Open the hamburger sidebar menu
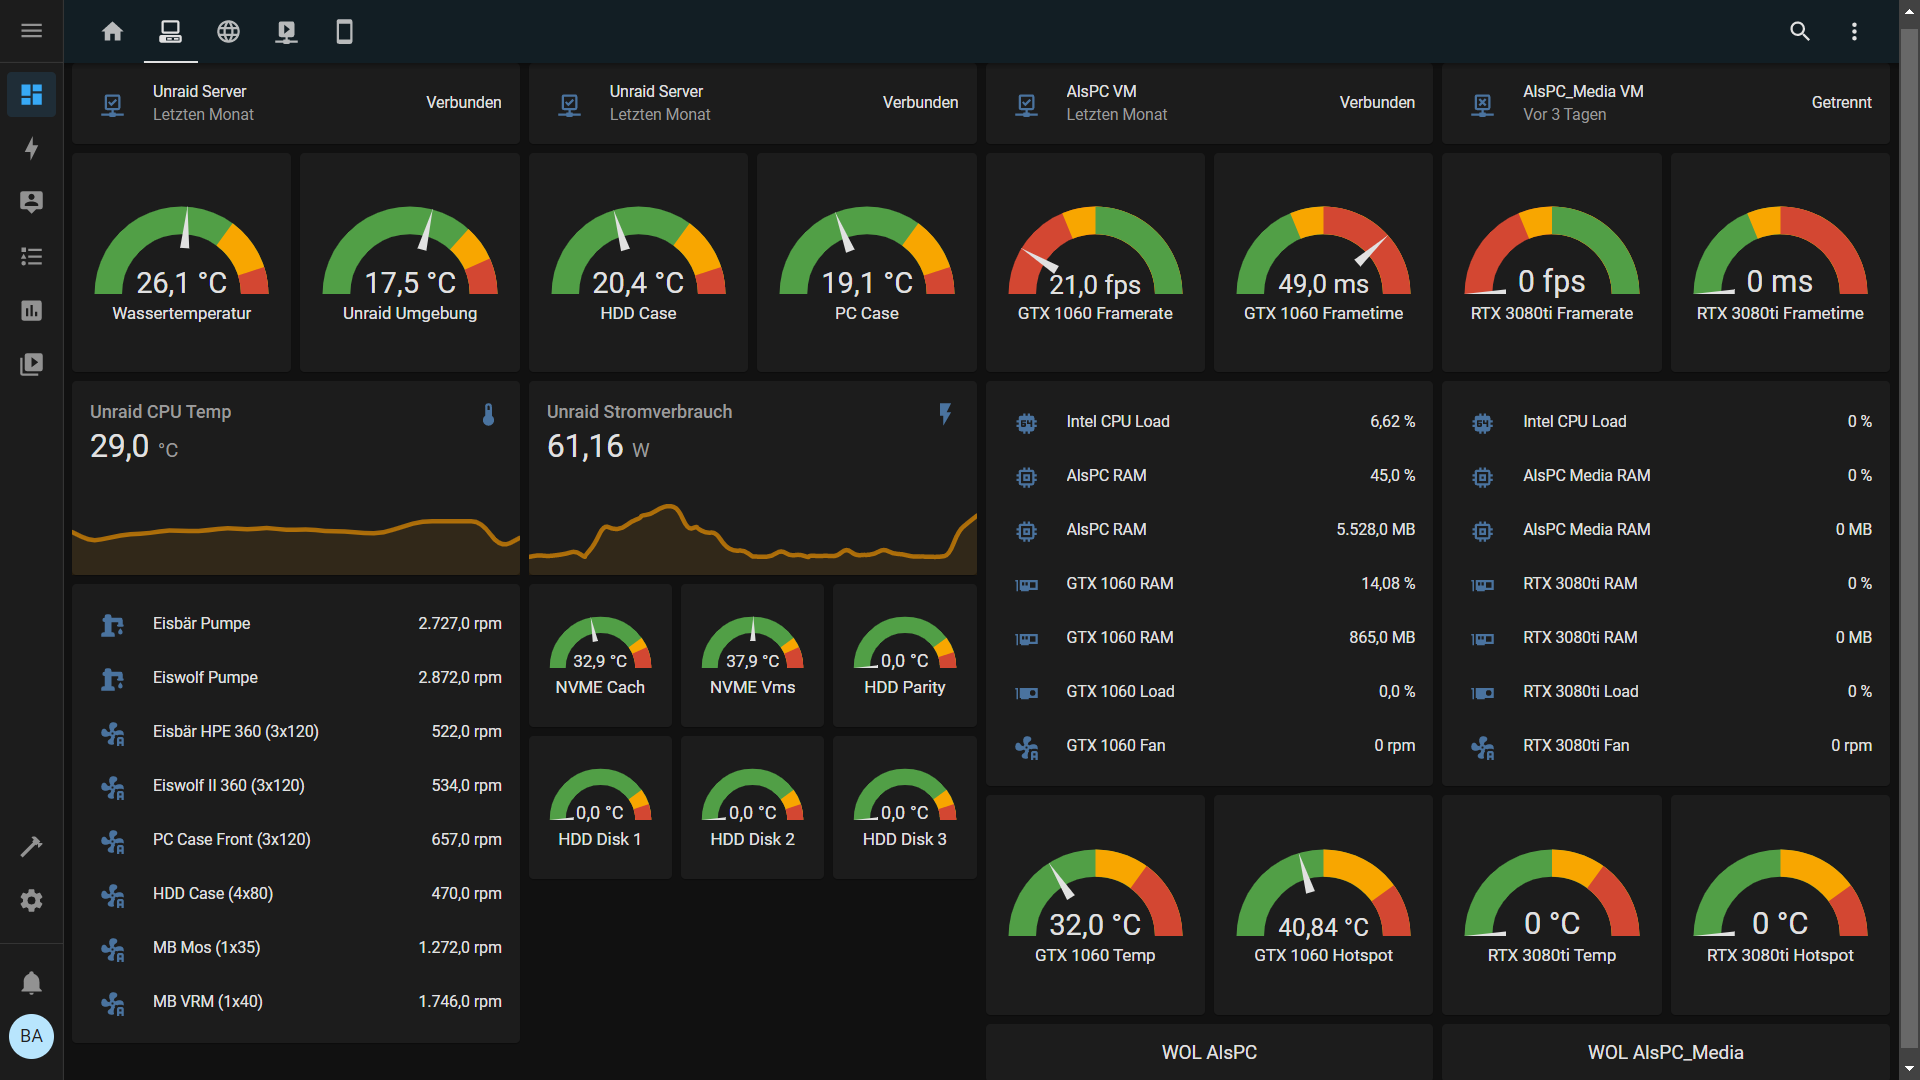 pyautogui.click(x=31, y=31)
